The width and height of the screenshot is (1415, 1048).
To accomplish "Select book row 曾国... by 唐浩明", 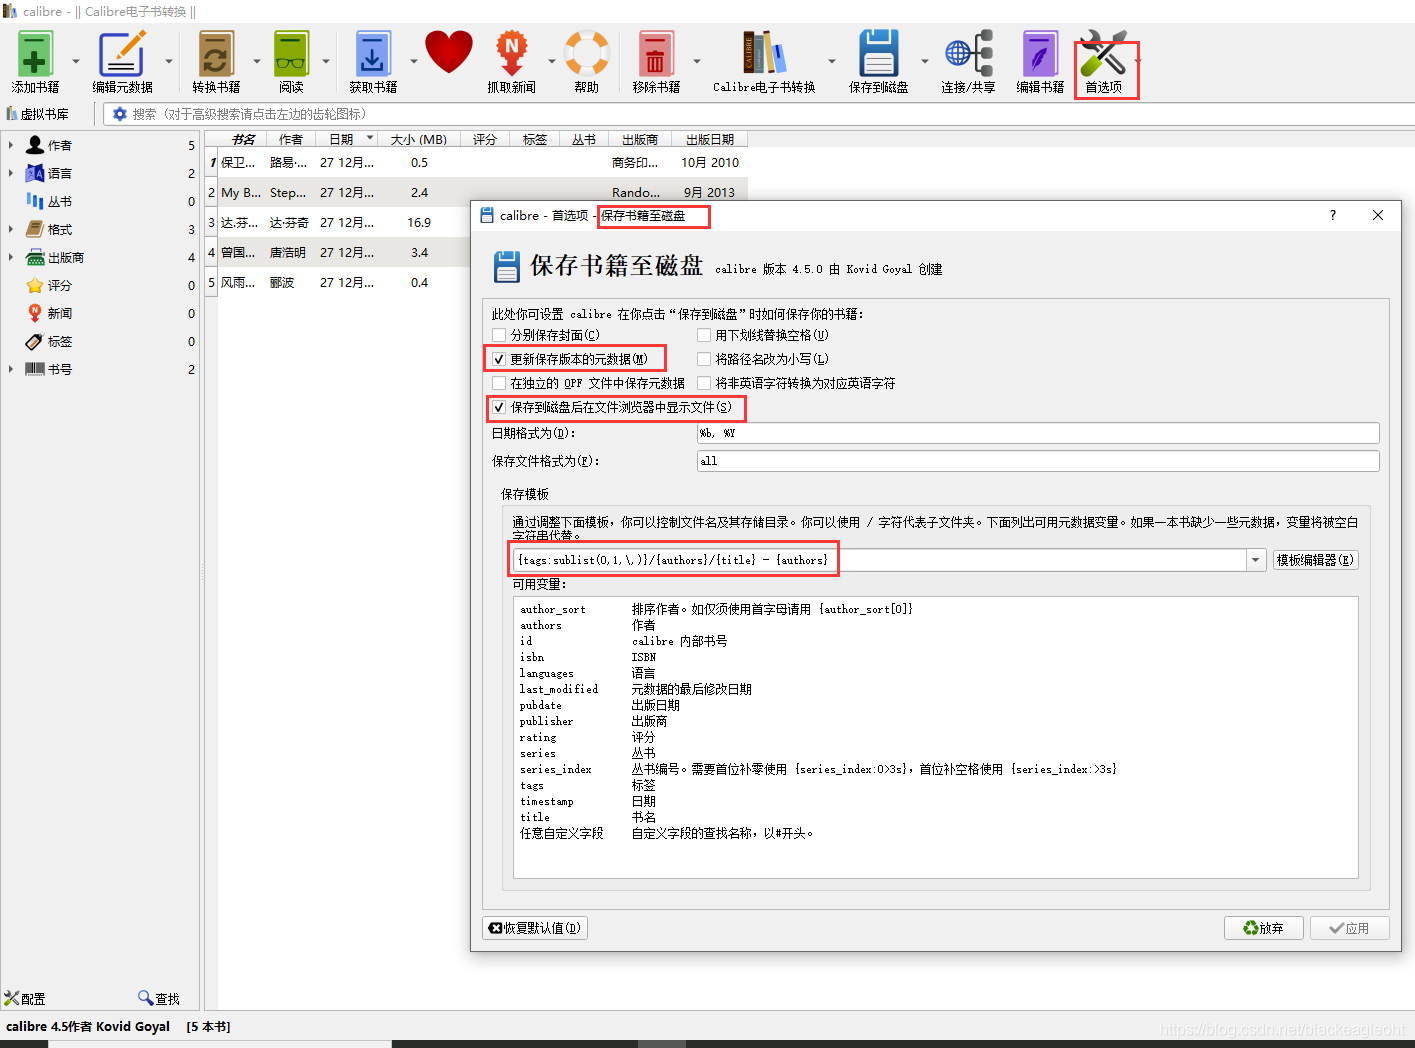I will click(338, 252).
